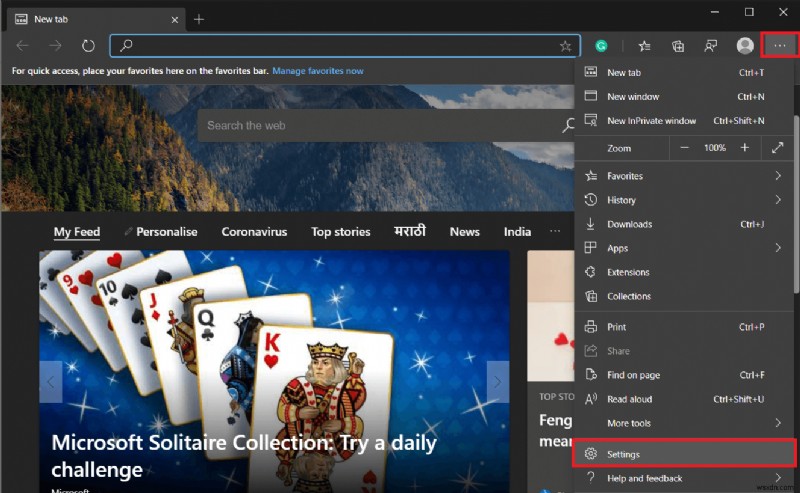800x493 pixels.
Task: Expand the History submenu
Action: click(684, 200)
